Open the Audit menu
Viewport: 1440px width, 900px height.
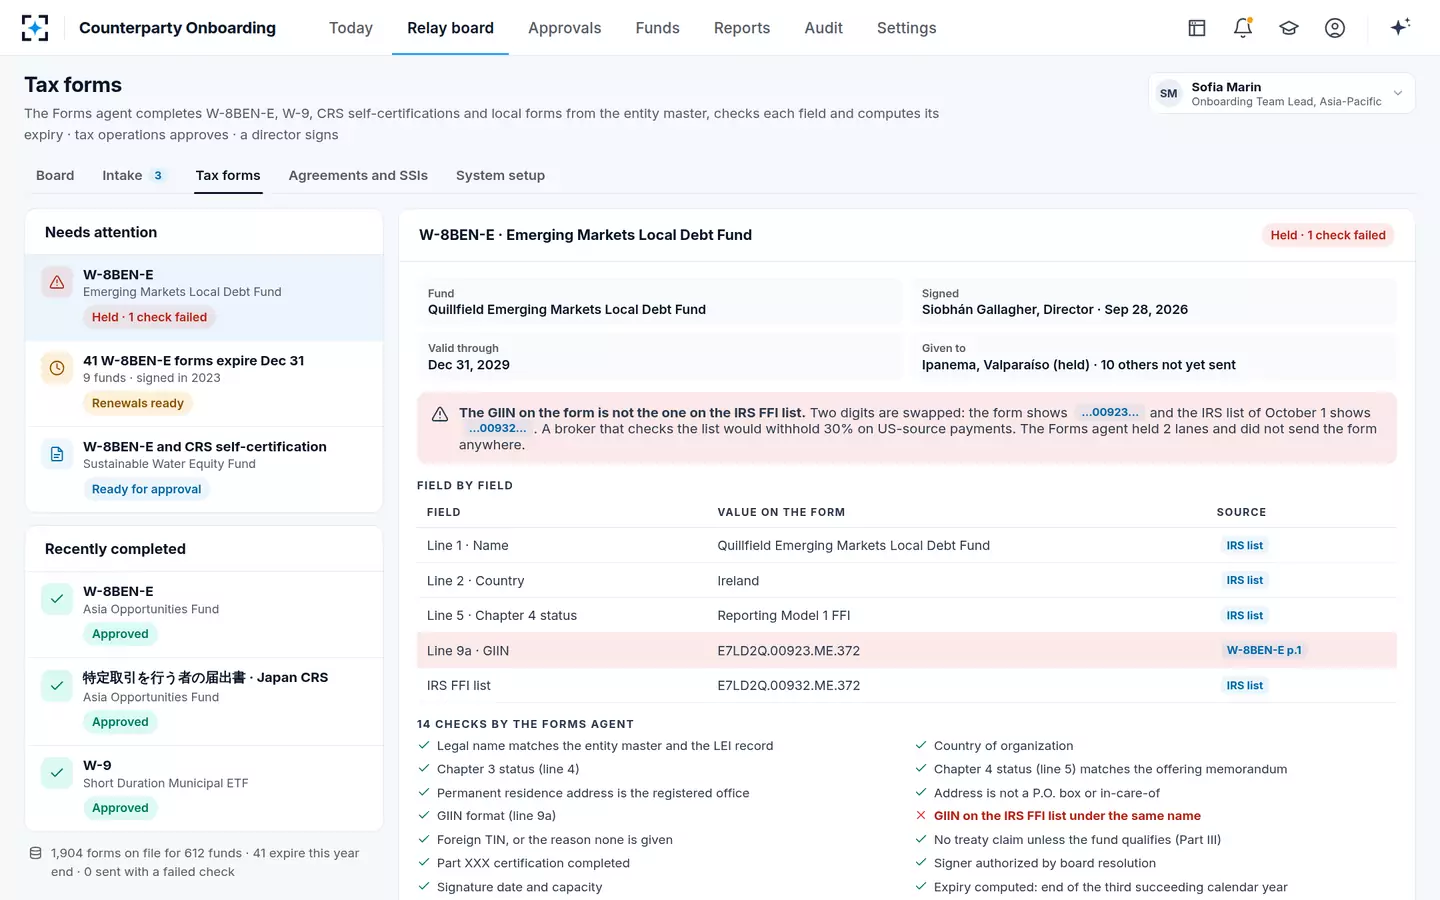[x=824, y=28]
